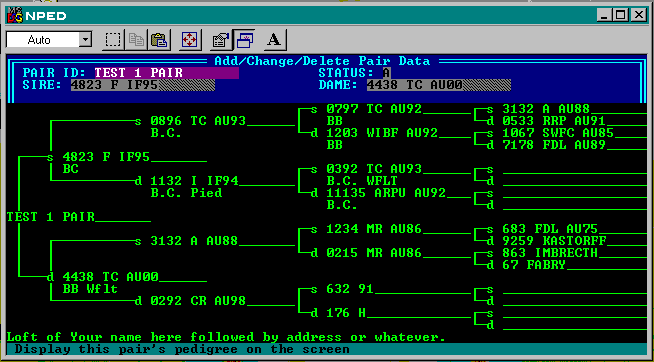The image size is (654, 362).
Task: Select pedigree entry 683 FDL AU75
Action: (550, 229)
